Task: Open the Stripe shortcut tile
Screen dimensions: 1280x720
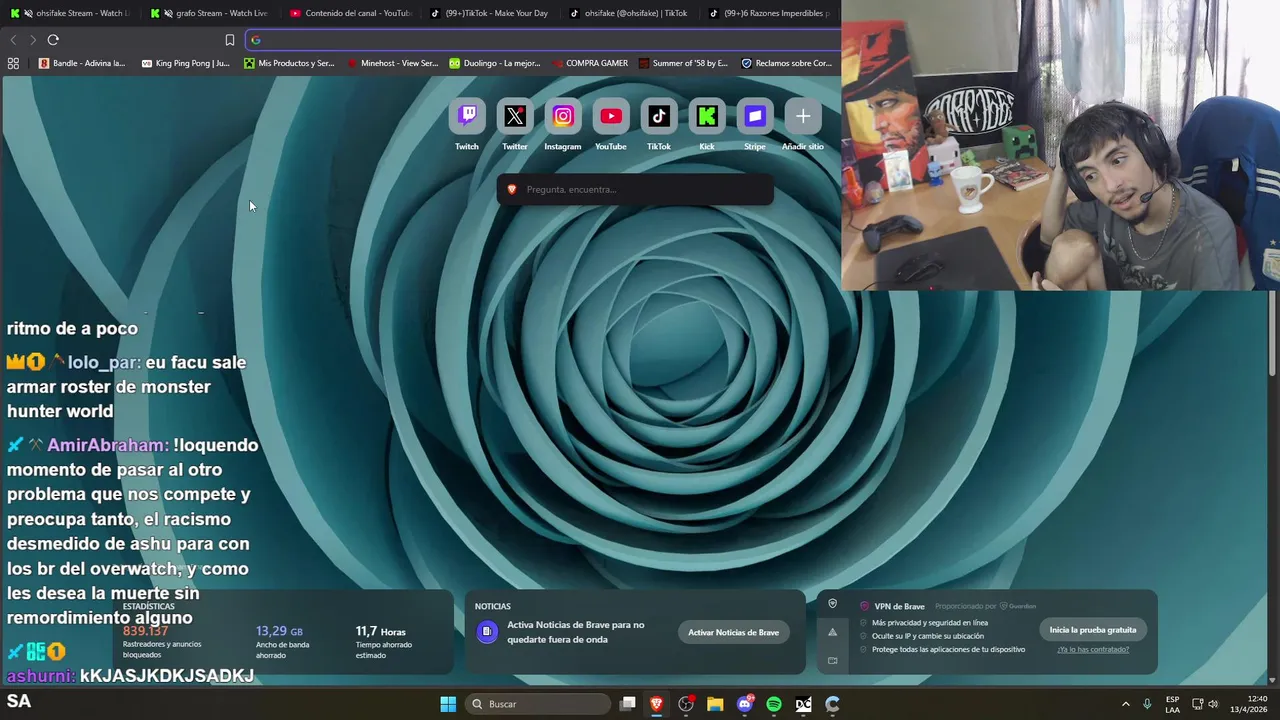Action: pos(755,117)
